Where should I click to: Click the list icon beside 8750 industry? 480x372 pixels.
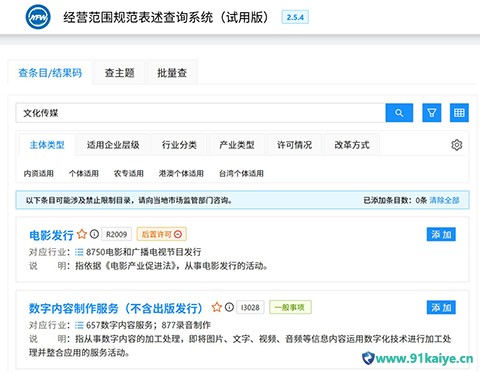pos(79,252)
